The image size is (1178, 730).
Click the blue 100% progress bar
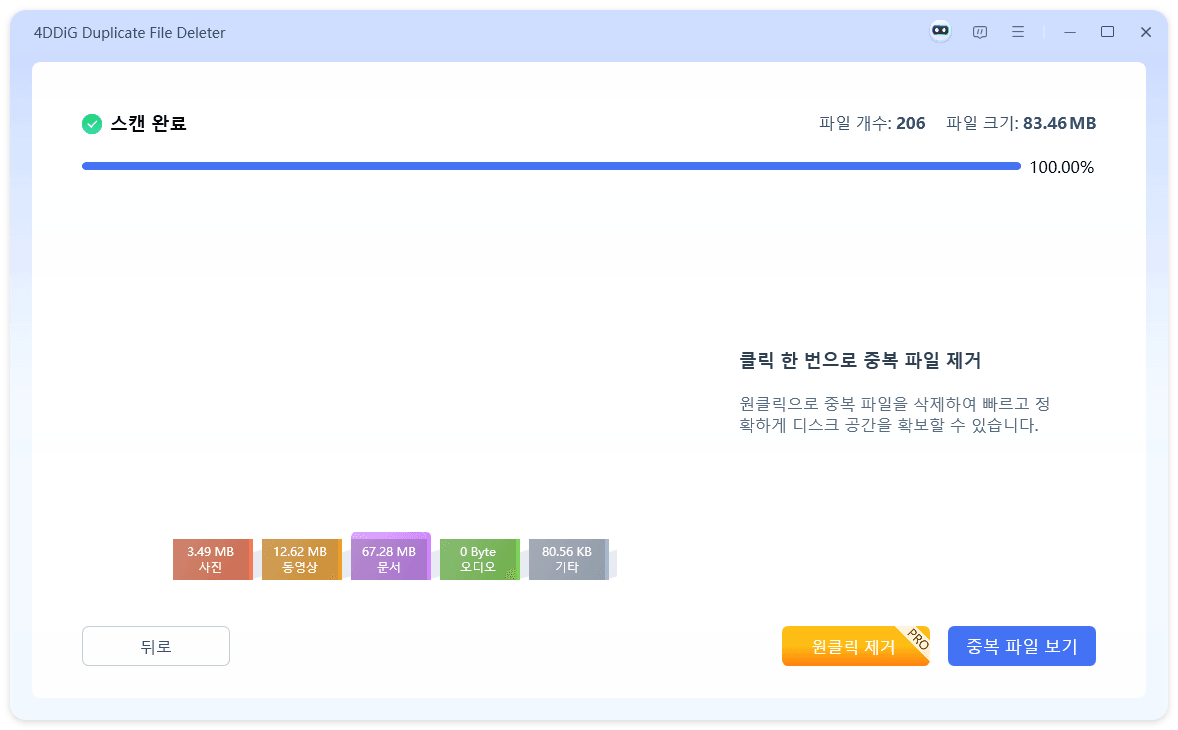point(550,166)
